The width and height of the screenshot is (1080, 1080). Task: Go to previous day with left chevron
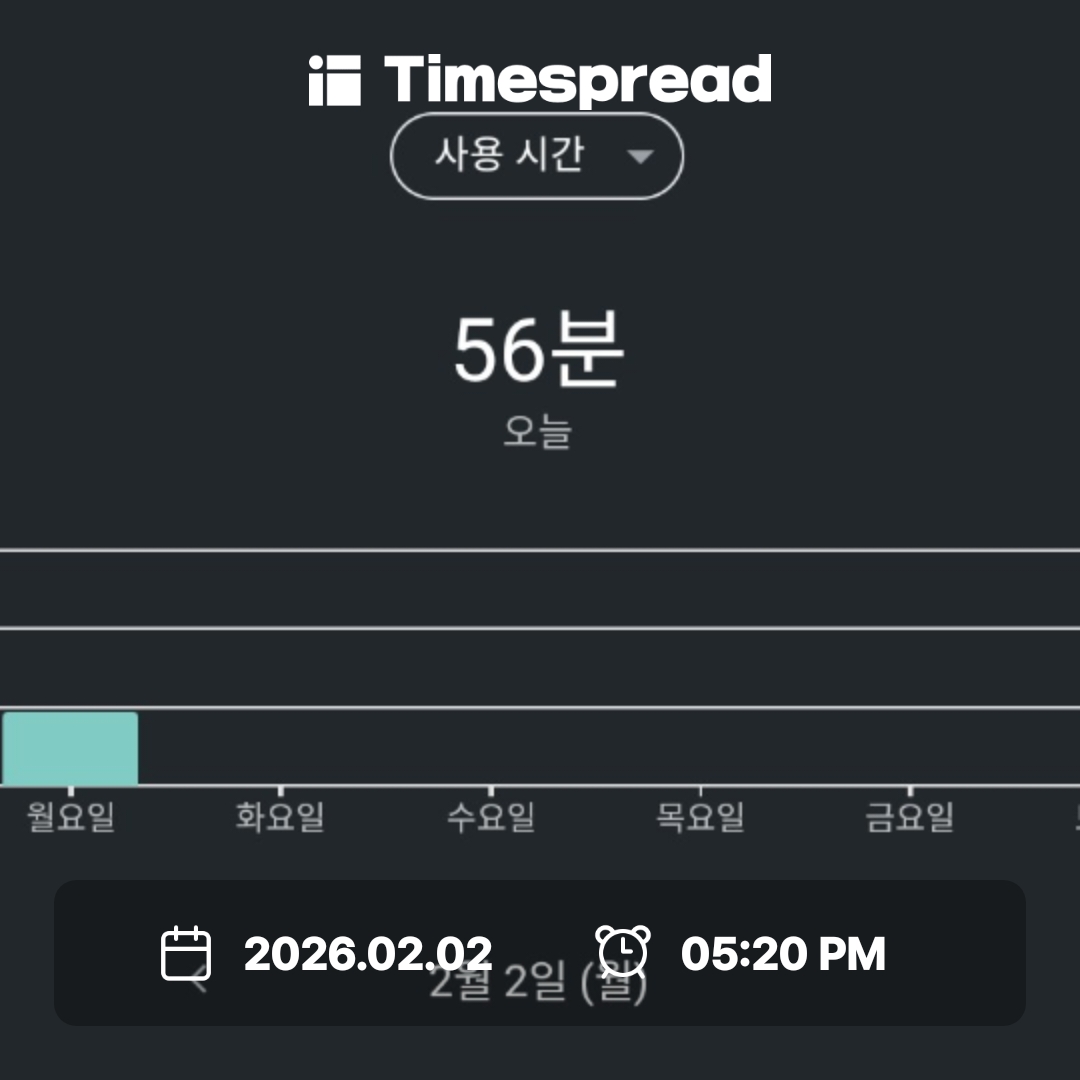tap(198, 984)
